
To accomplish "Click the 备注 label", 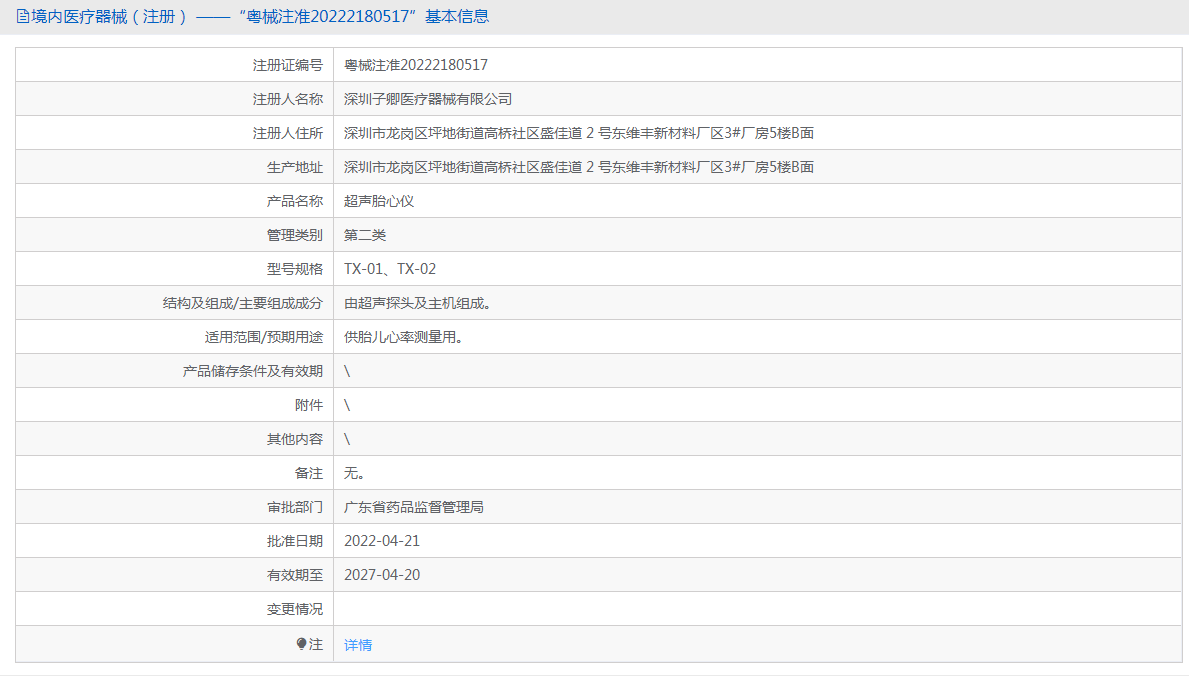I will [x=309, y=473].
